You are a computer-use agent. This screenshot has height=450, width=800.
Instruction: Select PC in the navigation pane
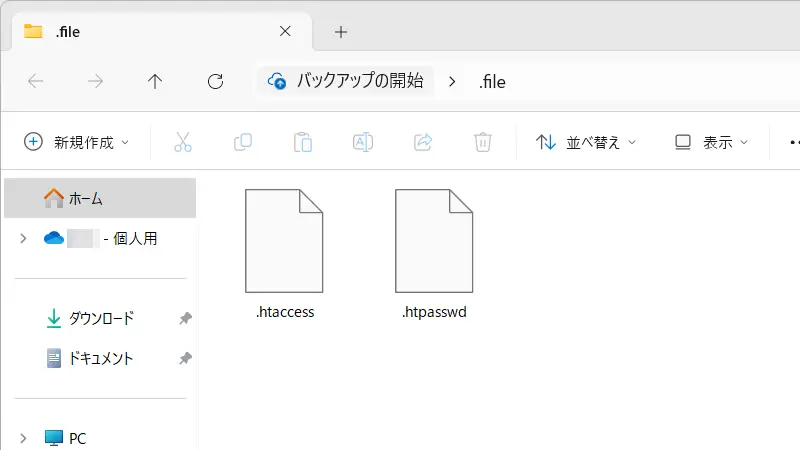(65, 438)
